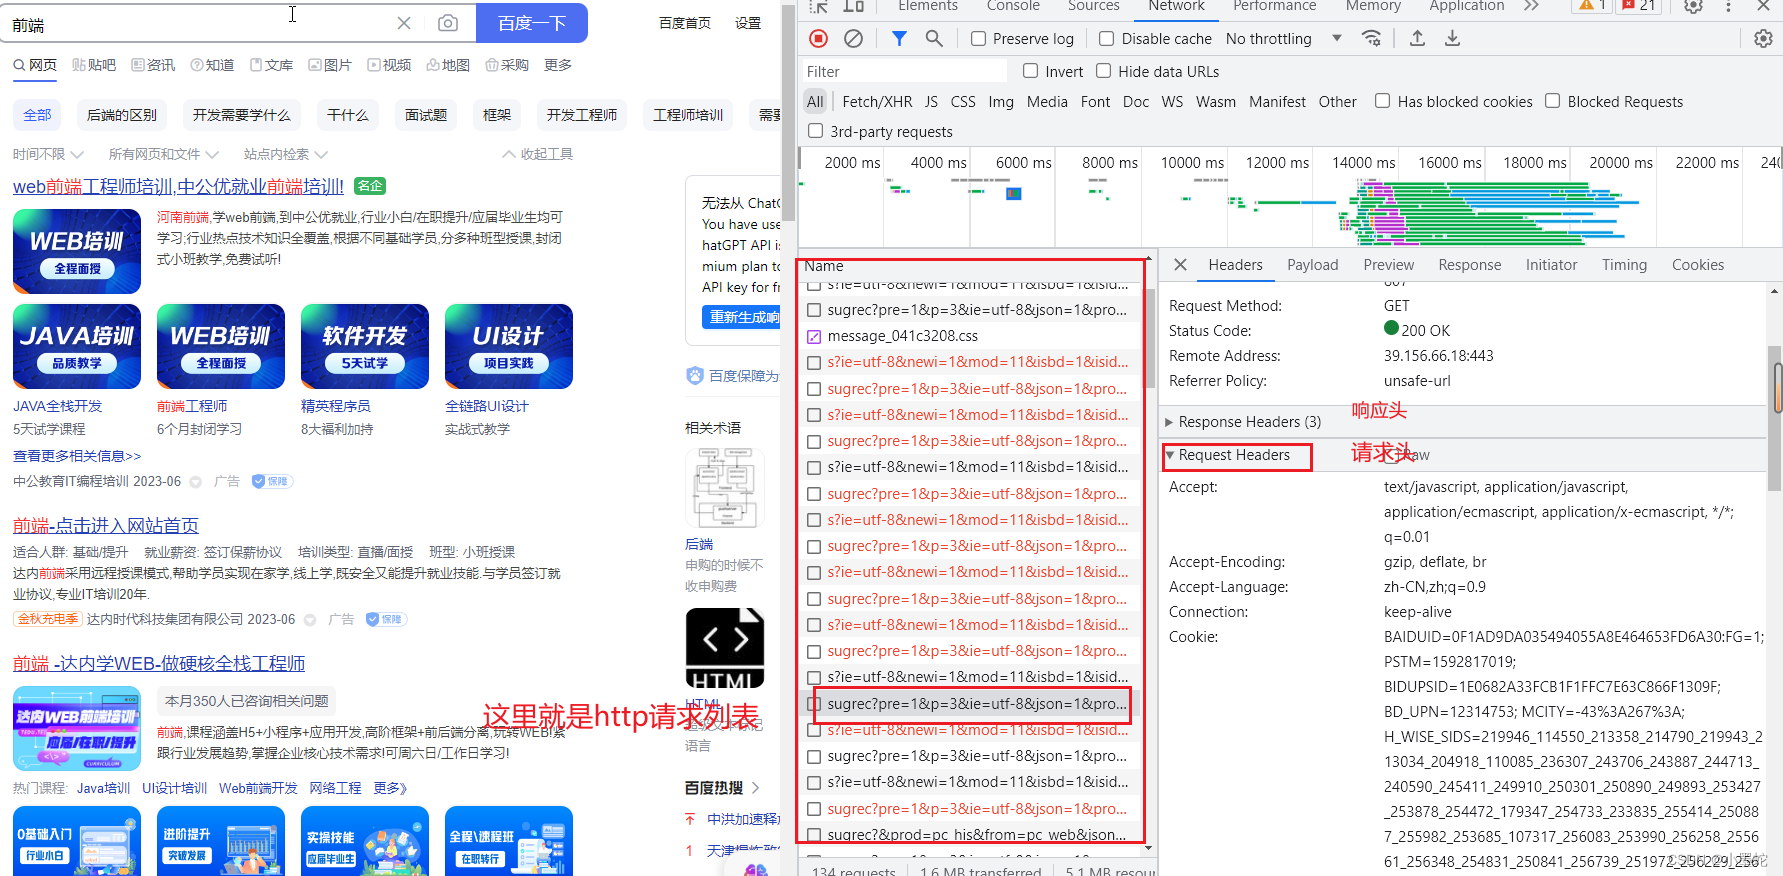Click the errors count badge showing 21
The width and height of the screenshot is (1783, 876).
(x=1639, y=6)
